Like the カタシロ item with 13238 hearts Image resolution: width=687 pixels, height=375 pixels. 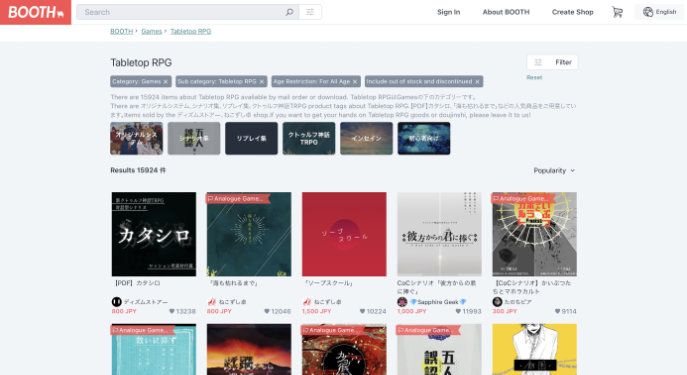[x=172, y=311]
